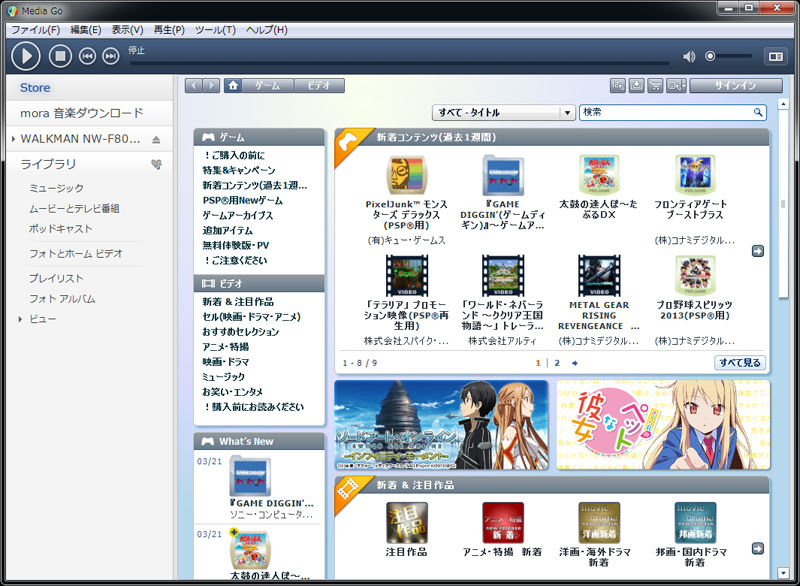Open プレイリスト in the library
The image size is (800, 586).
56,278
